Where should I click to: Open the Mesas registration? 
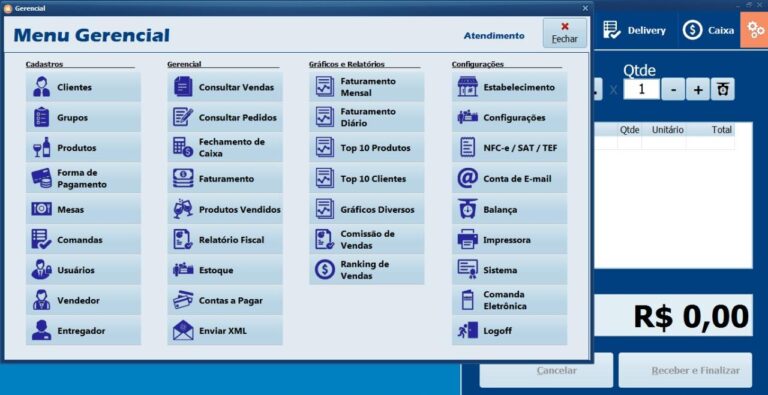(x=83, y=209)
